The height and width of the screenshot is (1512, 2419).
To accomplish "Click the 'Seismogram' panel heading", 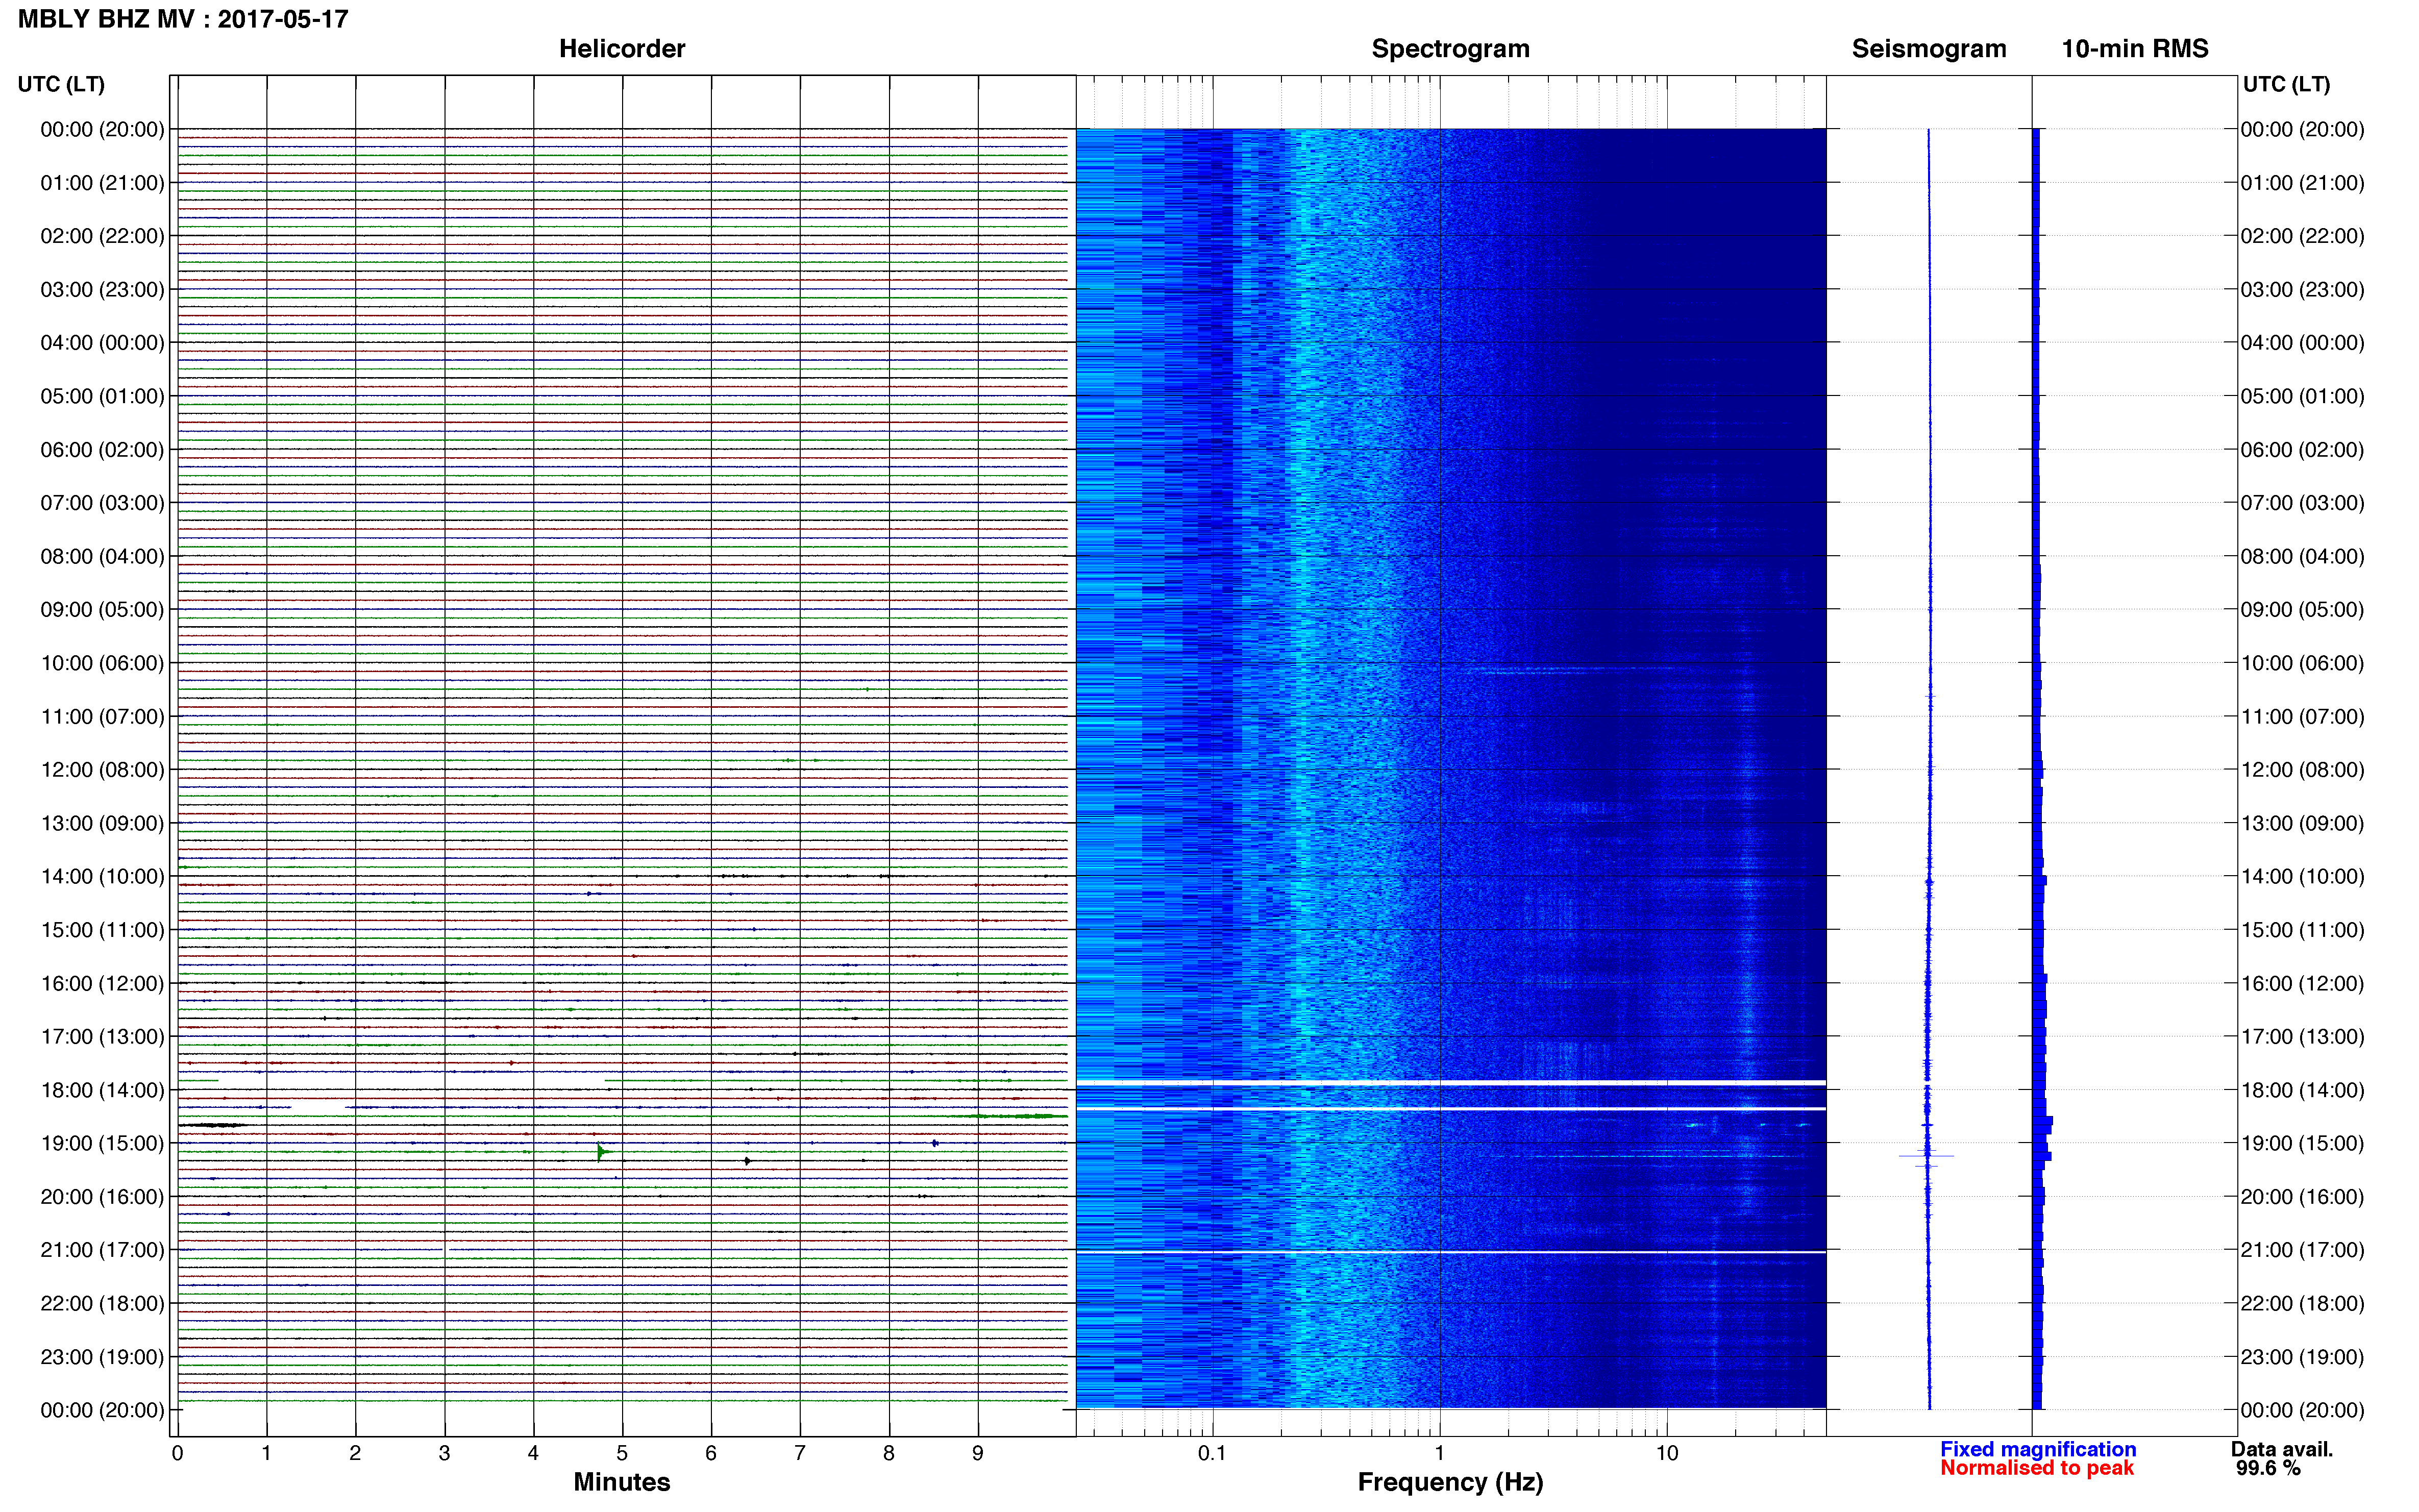I will [1928, 49].
